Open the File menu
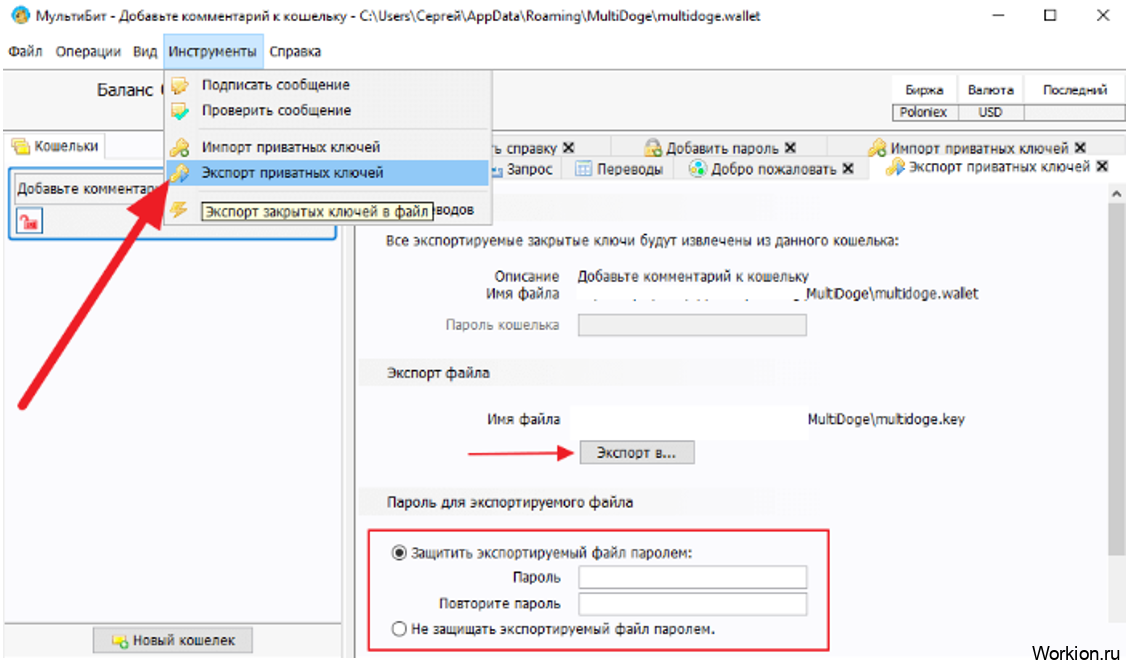 coord(24,52)
